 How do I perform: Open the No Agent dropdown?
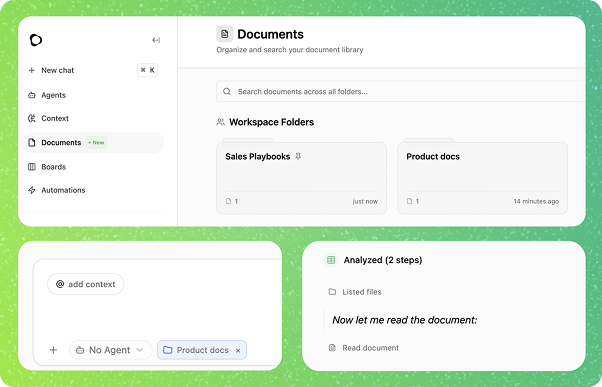coord(111,350)
